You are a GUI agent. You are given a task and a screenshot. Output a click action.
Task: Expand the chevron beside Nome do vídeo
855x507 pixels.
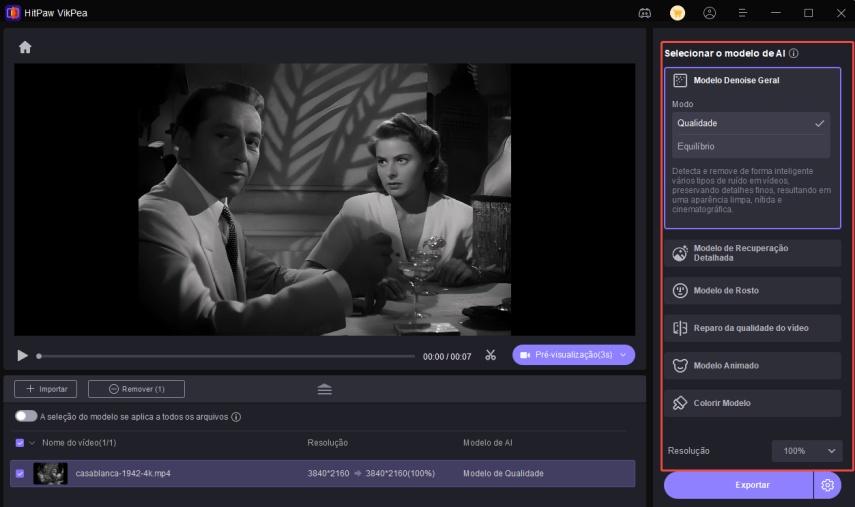point(32,443)
